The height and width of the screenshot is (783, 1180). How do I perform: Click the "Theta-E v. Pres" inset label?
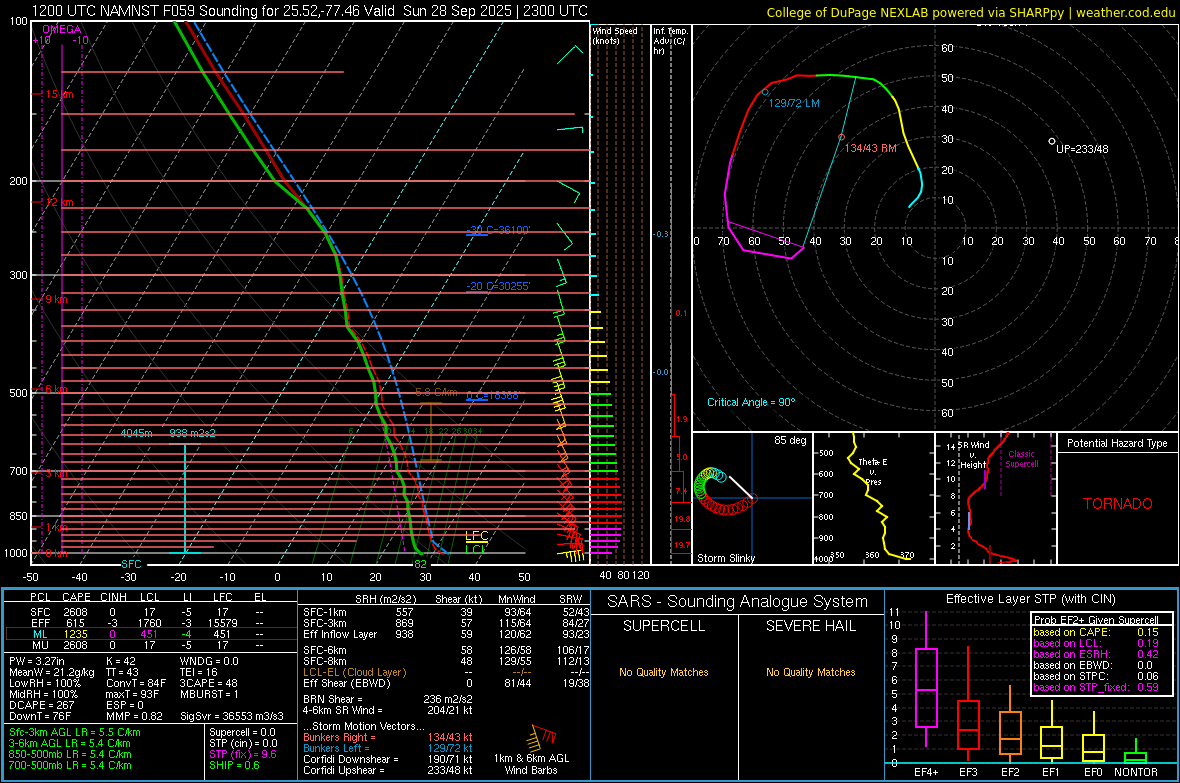[872, 472]
